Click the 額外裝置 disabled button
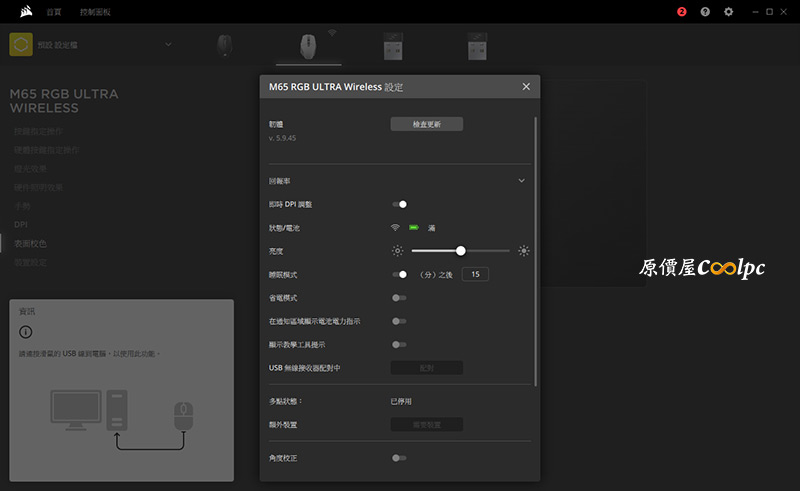 tap(427, 425)
